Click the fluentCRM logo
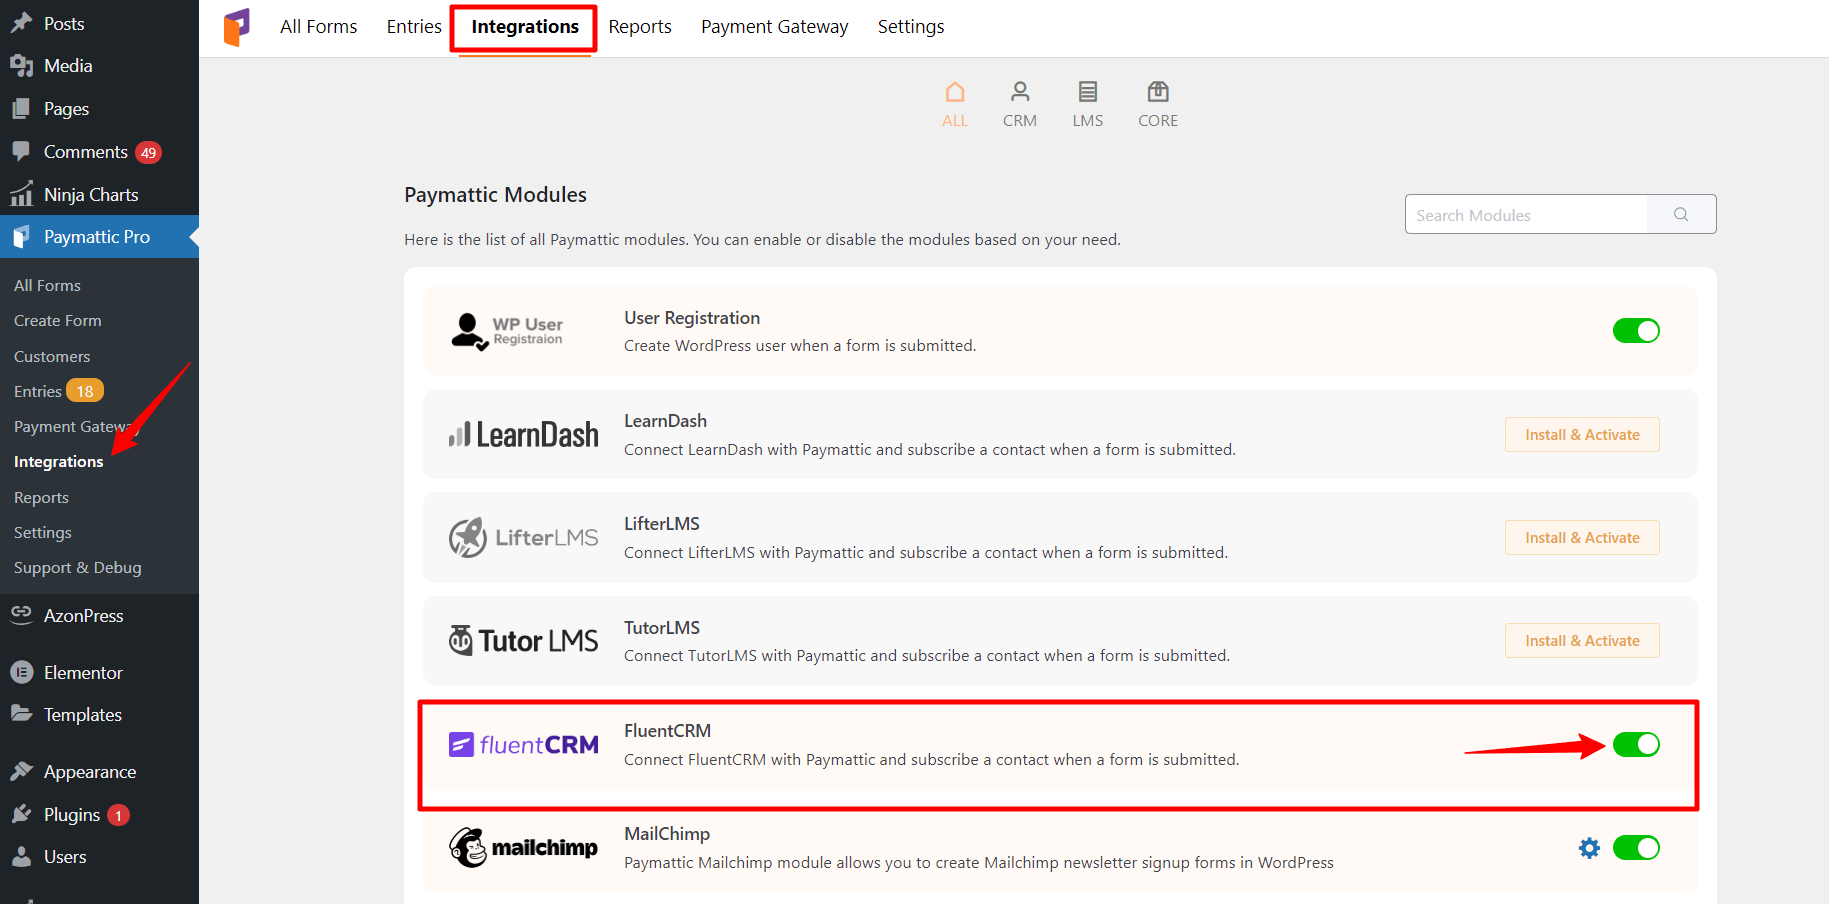 click(524, 744)
